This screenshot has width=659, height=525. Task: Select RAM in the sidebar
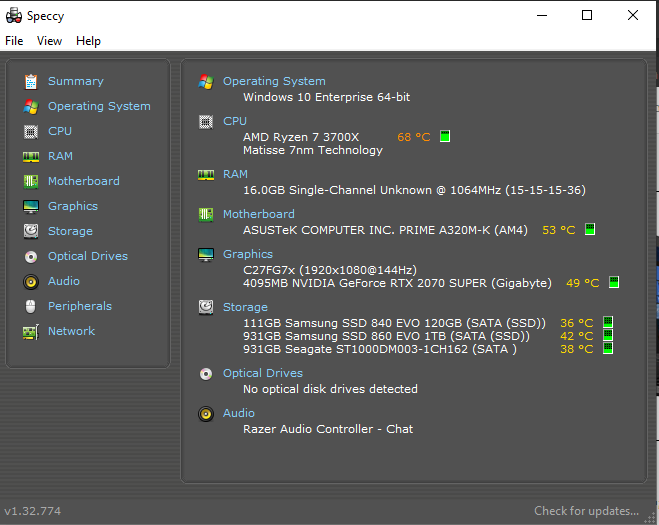(x=61, y=156)
